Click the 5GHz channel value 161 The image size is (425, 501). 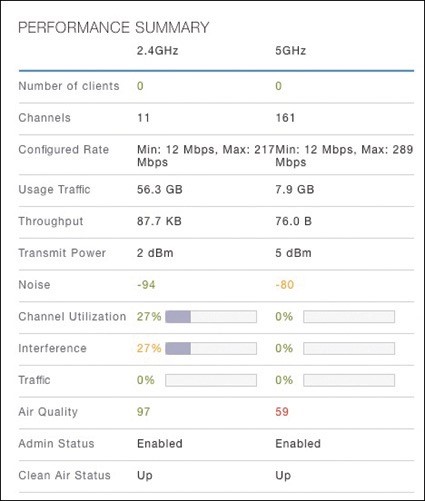point(285,118)
